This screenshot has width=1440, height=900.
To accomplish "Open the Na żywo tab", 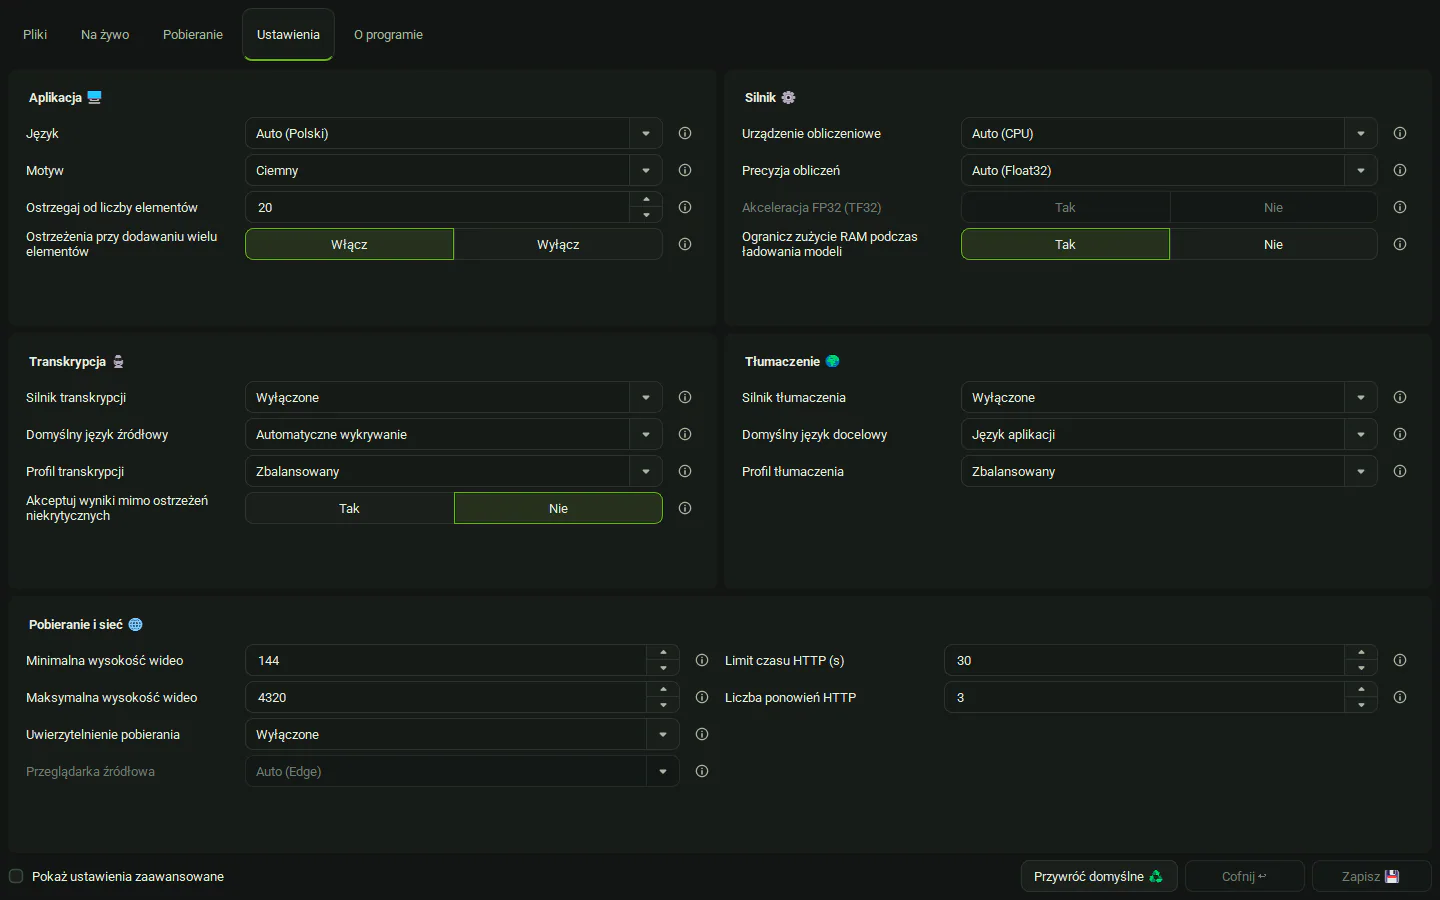I will 105,34.
